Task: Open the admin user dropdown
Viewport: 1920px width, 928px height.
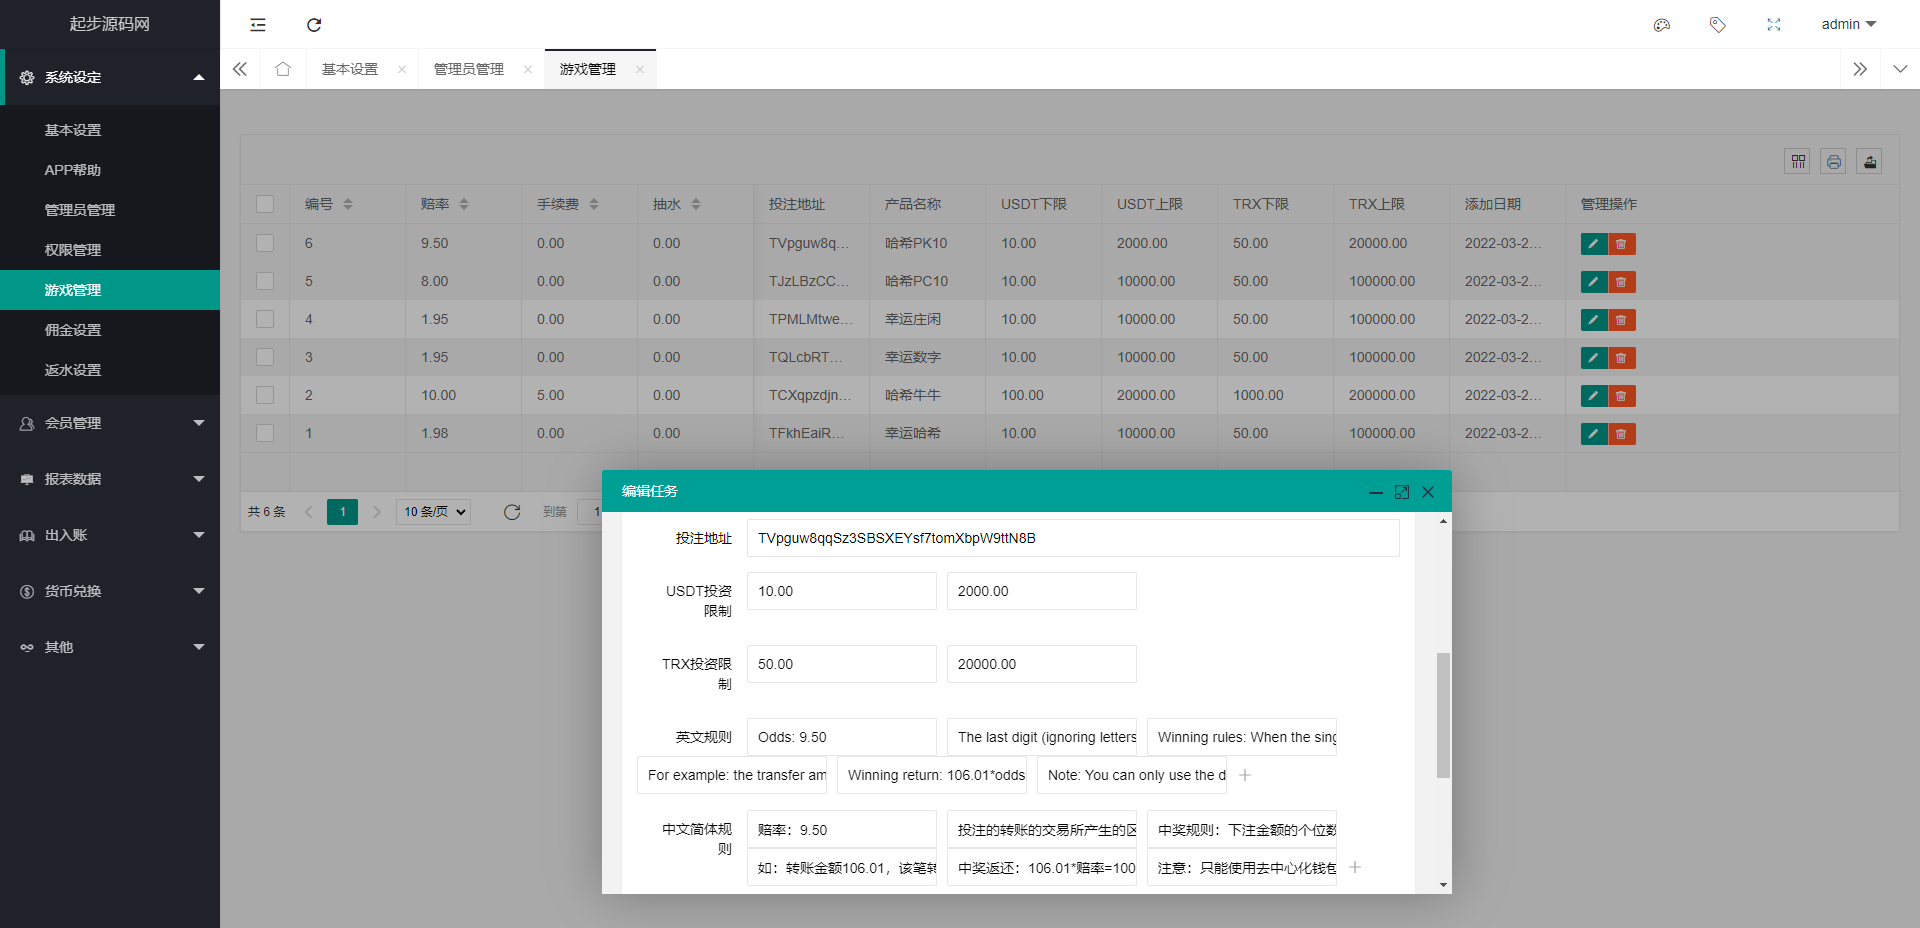Action: coord(1848,25)
